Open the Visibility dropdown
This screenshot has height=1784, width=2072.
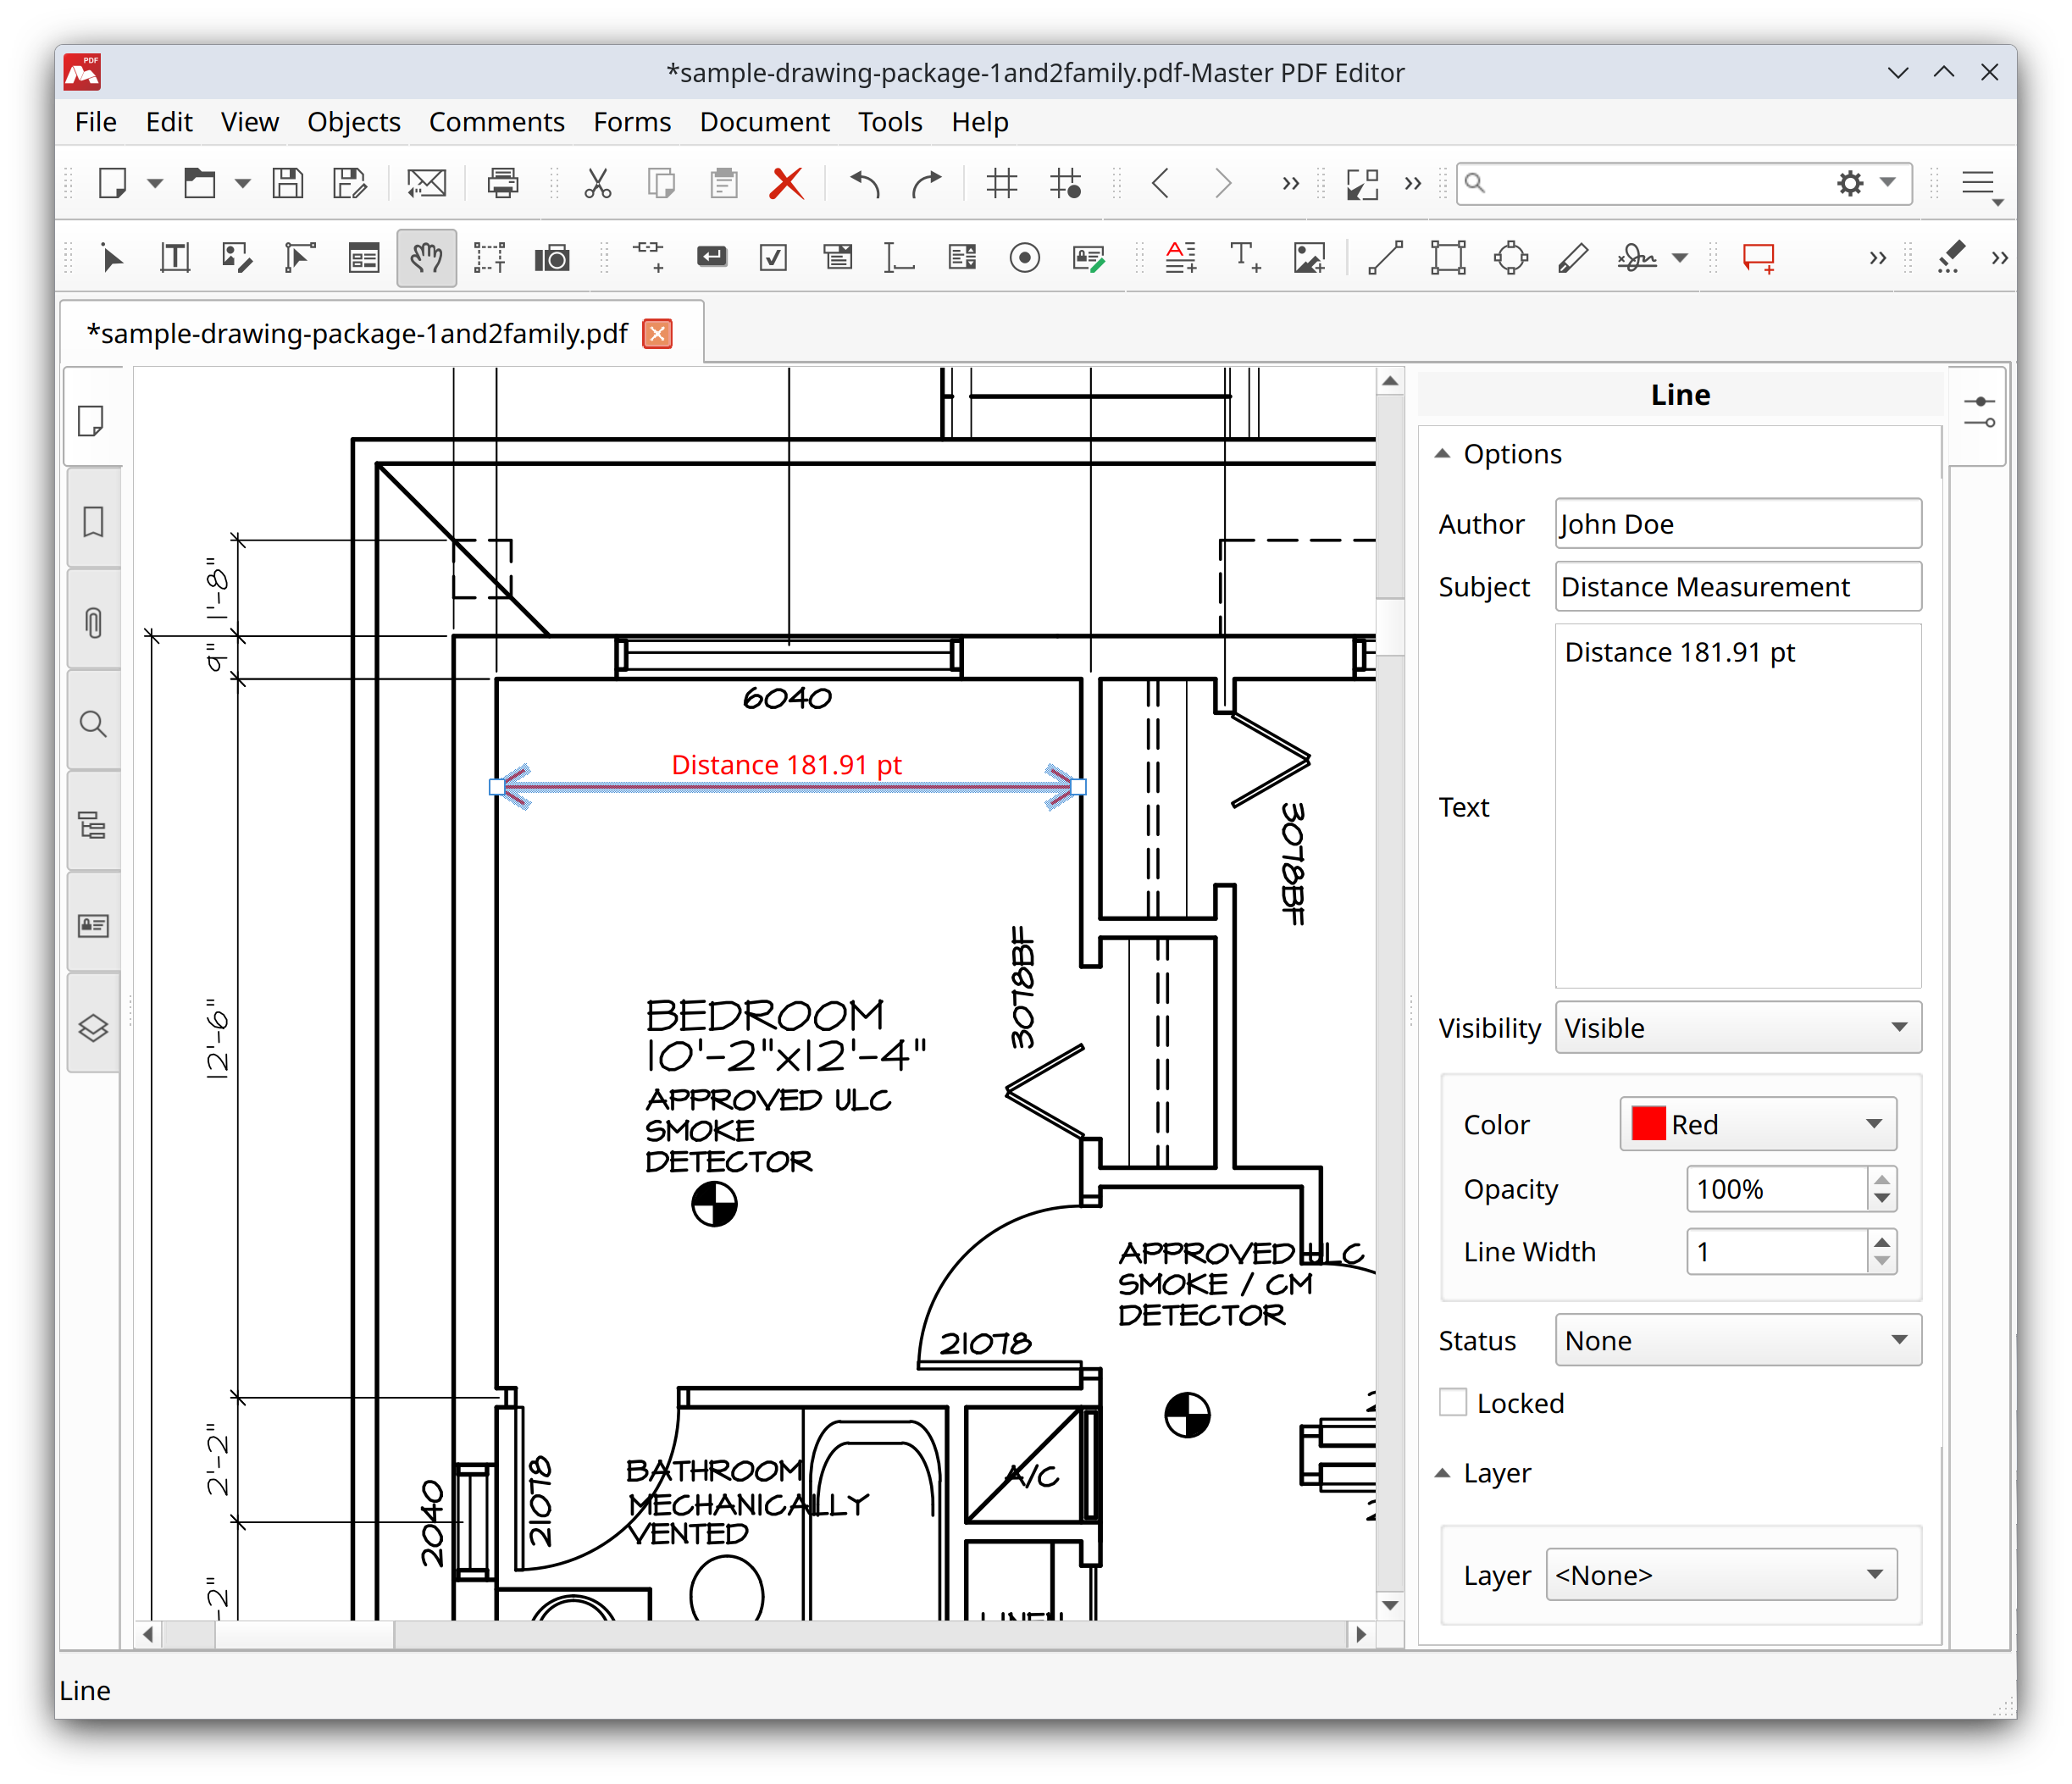tap(1738, 1028)
